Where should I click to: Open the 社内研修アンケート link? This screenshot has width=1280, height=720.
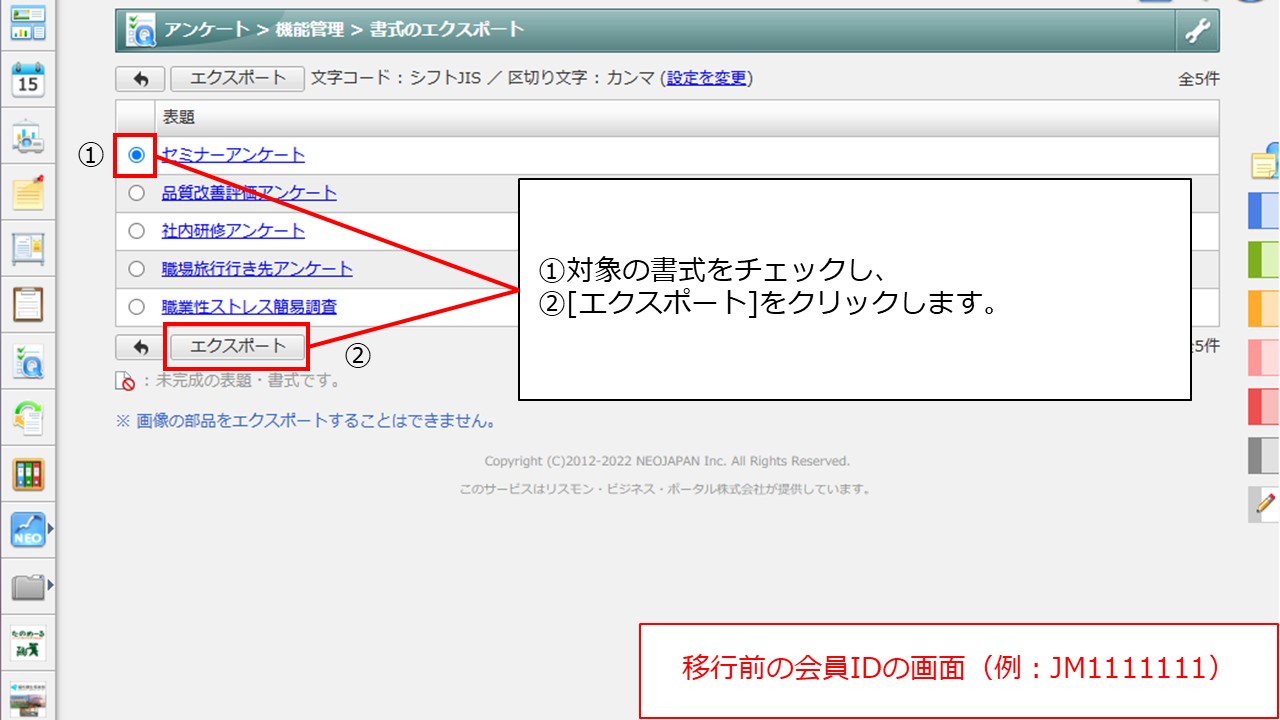pos(233,231)
